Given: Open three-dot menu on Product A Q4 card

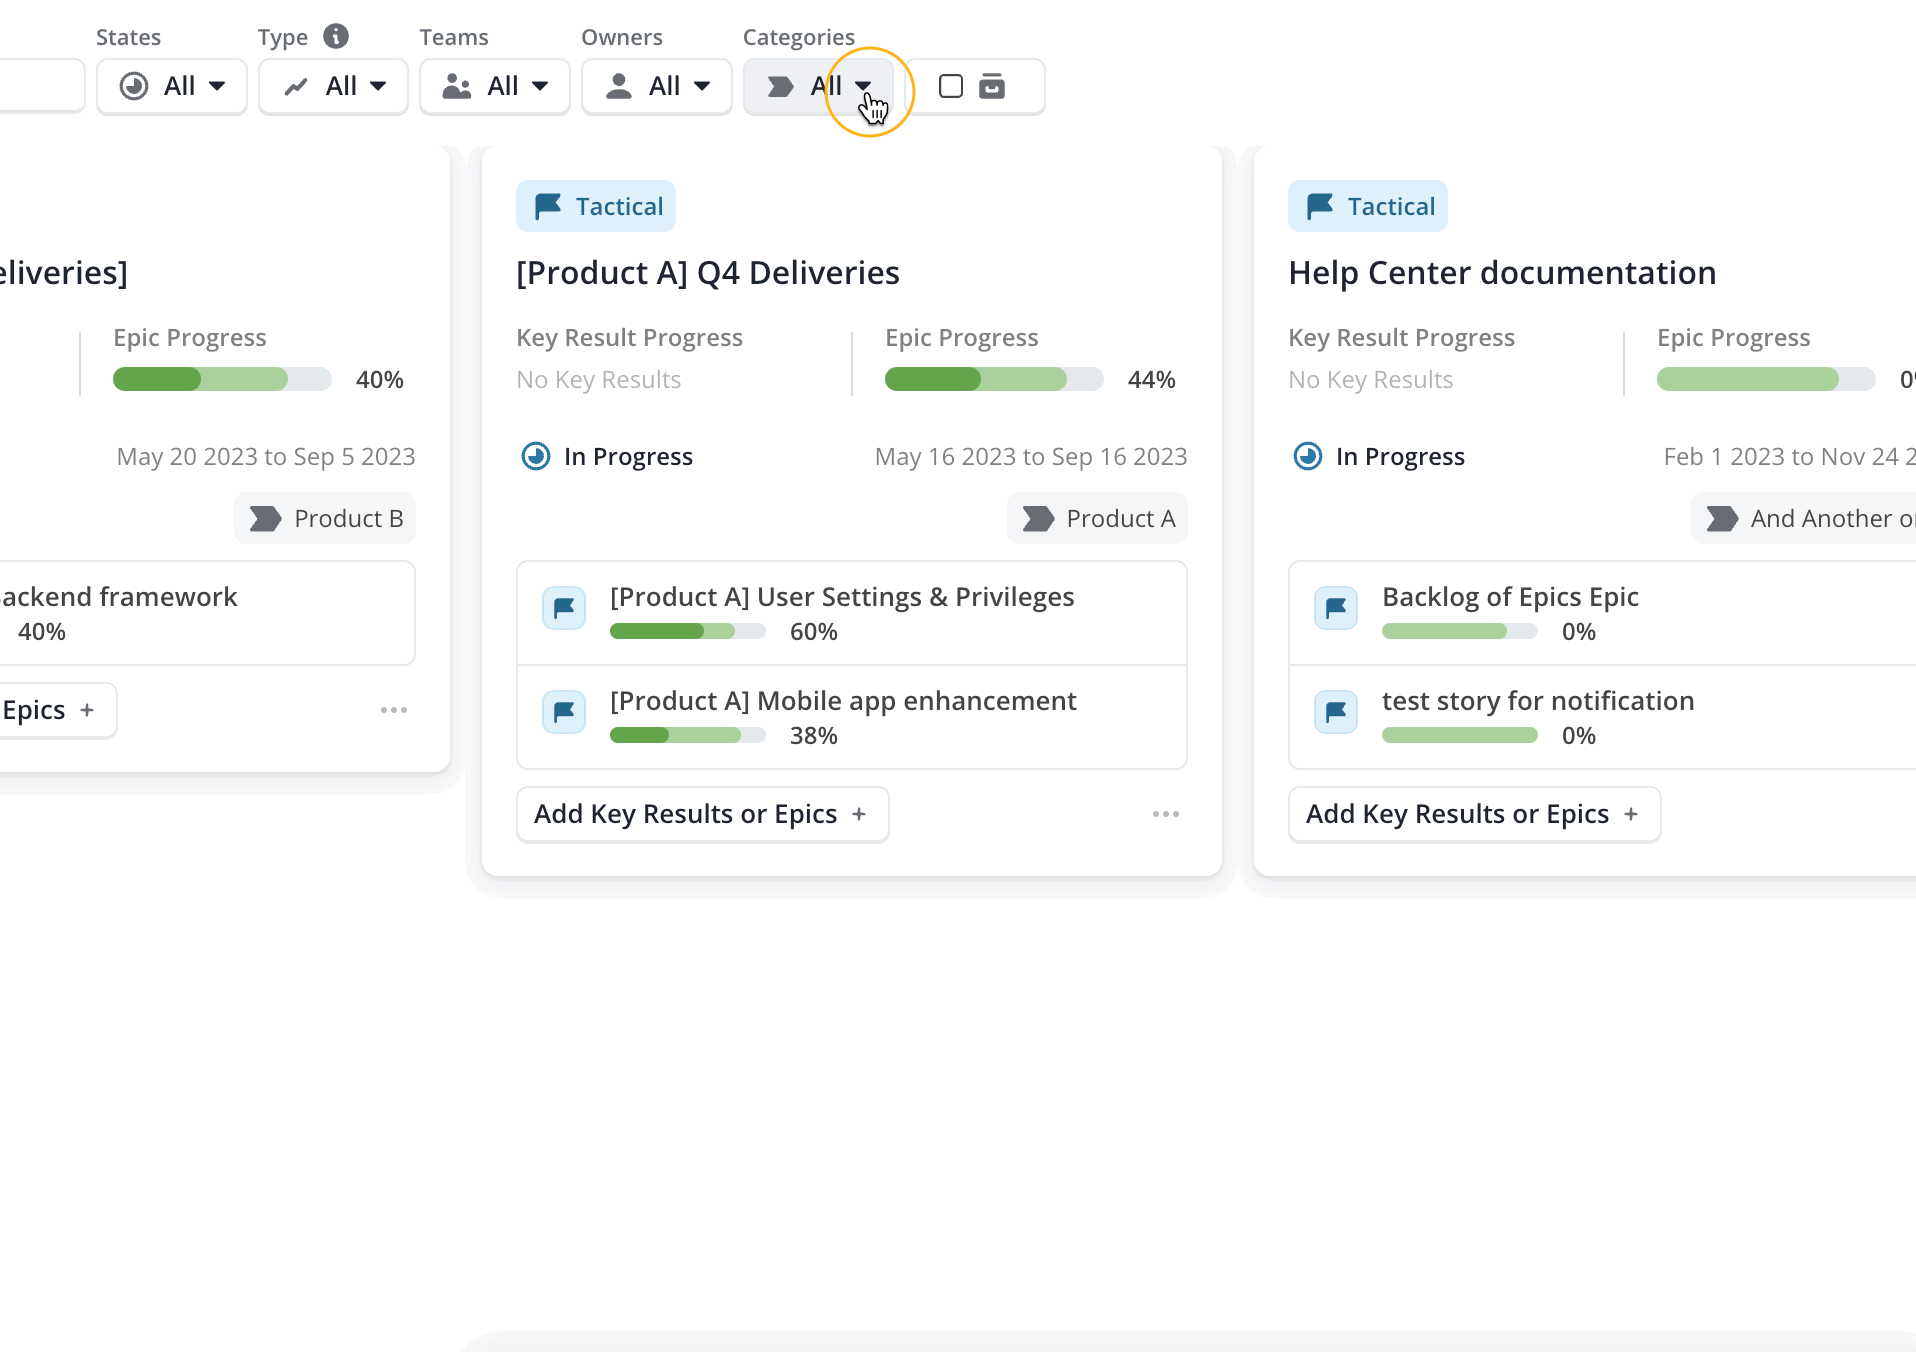Looking at the screenshot, I should click(x=1165, y=814).
